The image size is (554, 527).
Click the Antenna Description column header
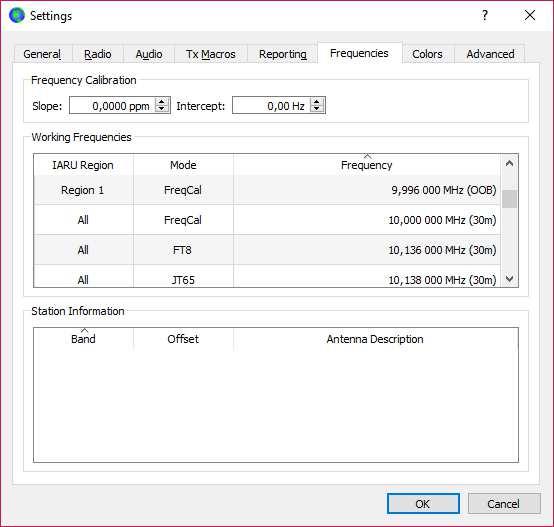coord(375,339)
